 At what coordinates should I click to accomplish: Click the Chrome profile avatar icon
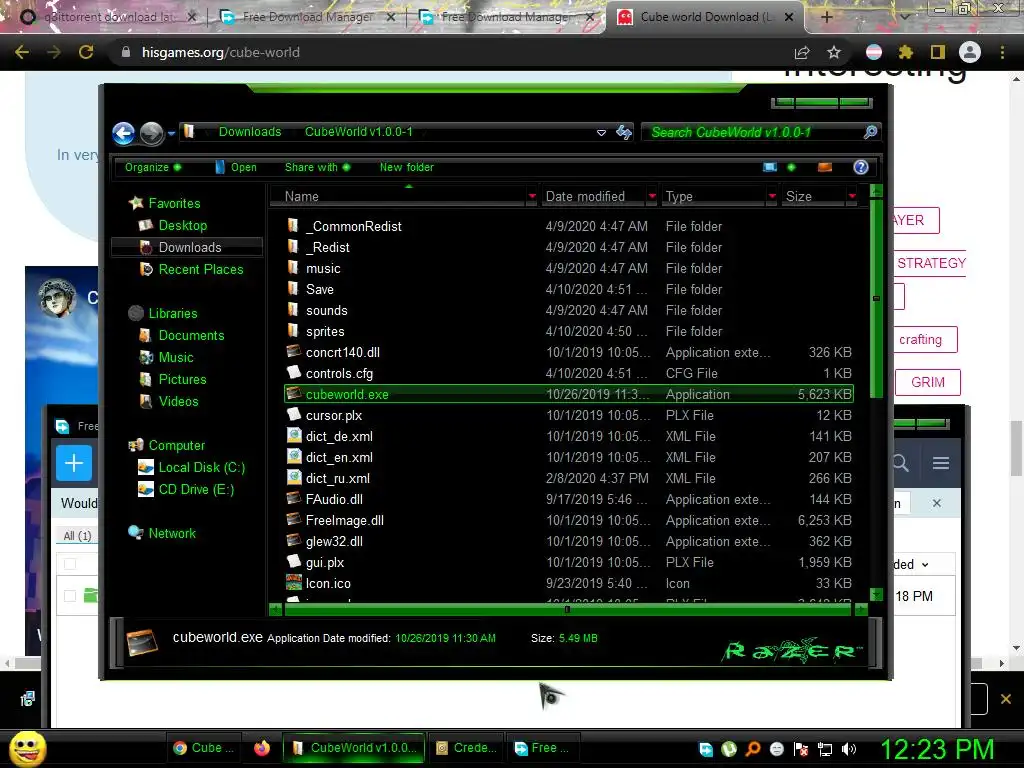(x=970, y=52)
